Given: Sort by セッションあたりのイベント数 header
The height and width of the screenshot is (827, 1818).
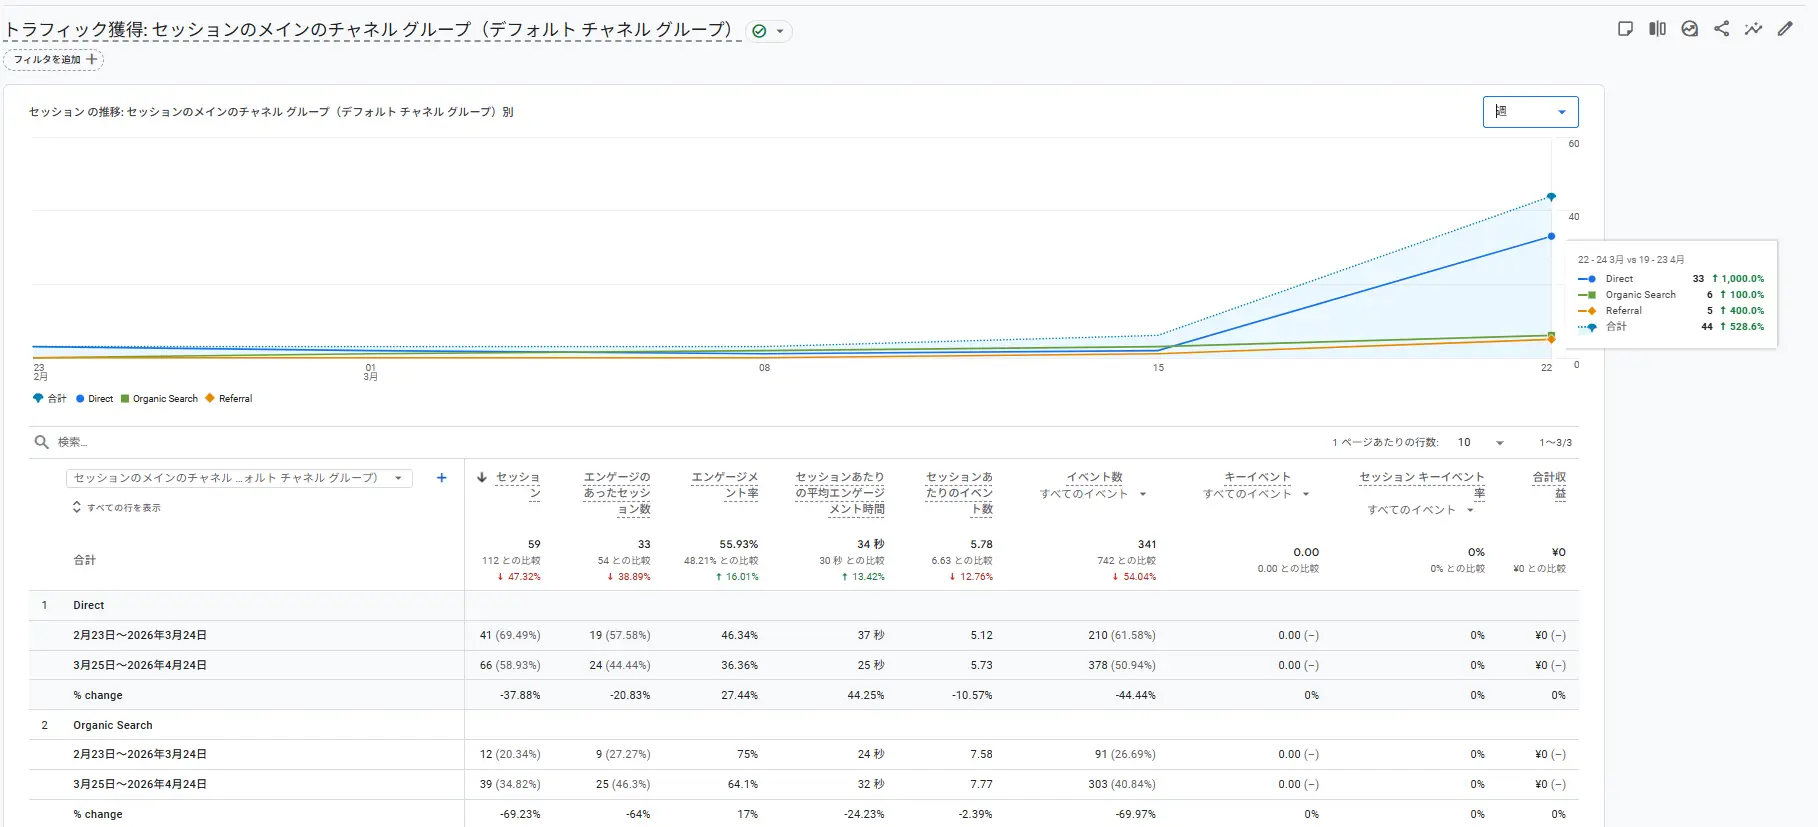Looking at the screenshot, I should tap(959, 493).
